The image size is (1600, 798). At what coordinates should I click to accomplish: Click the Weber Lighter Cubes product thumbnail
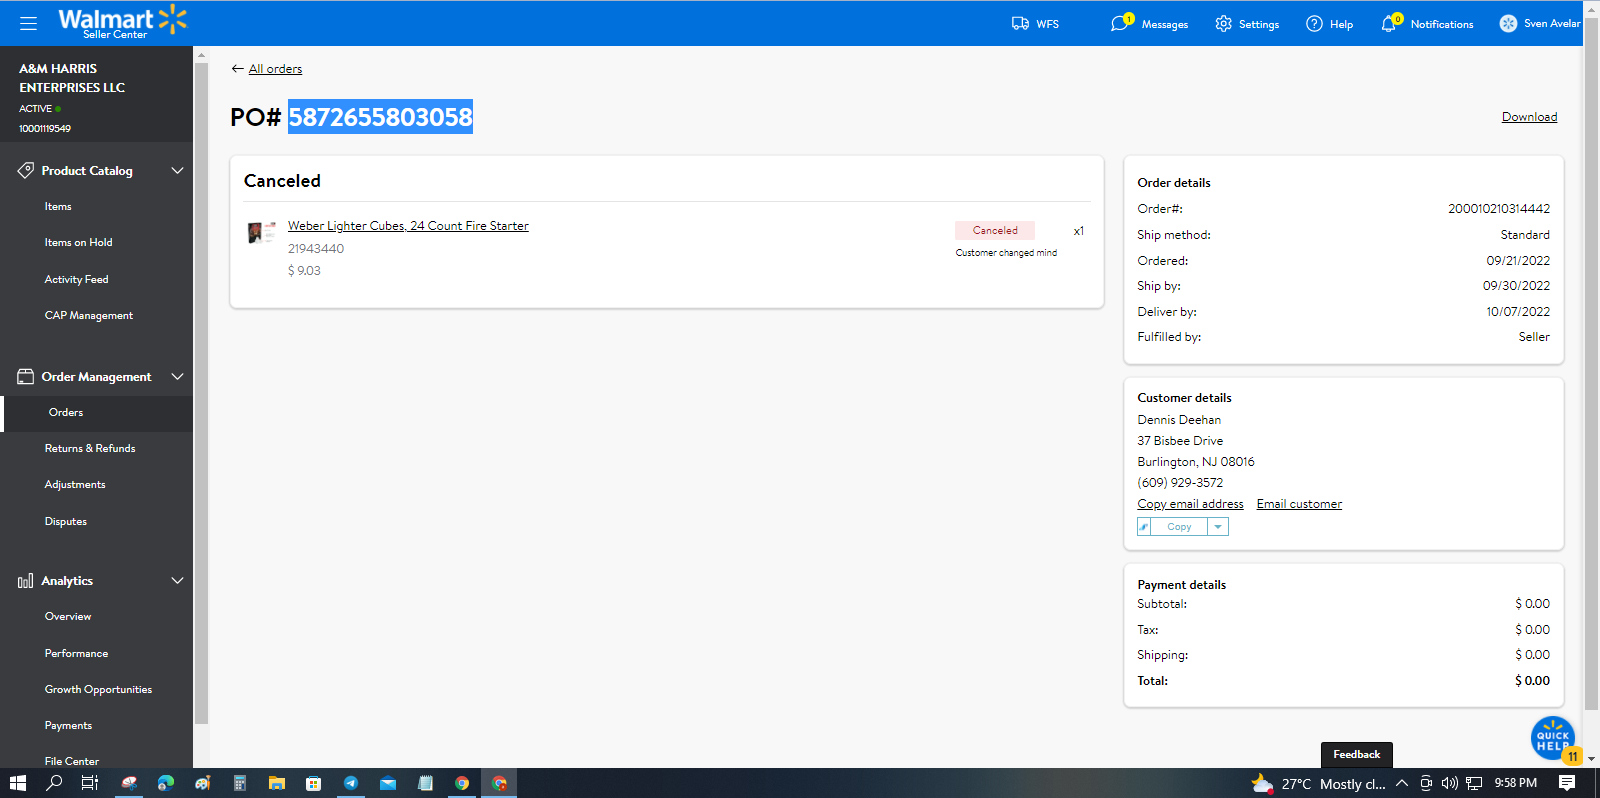(262, 233)
